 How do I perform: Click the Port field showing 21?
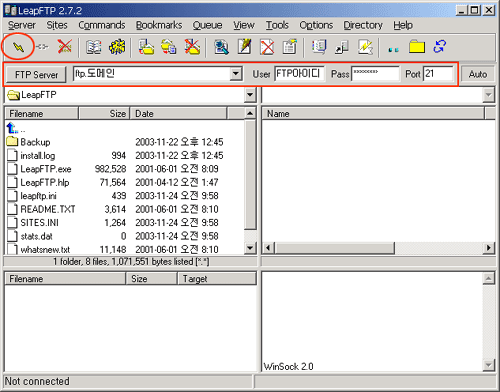coord(438,74)
